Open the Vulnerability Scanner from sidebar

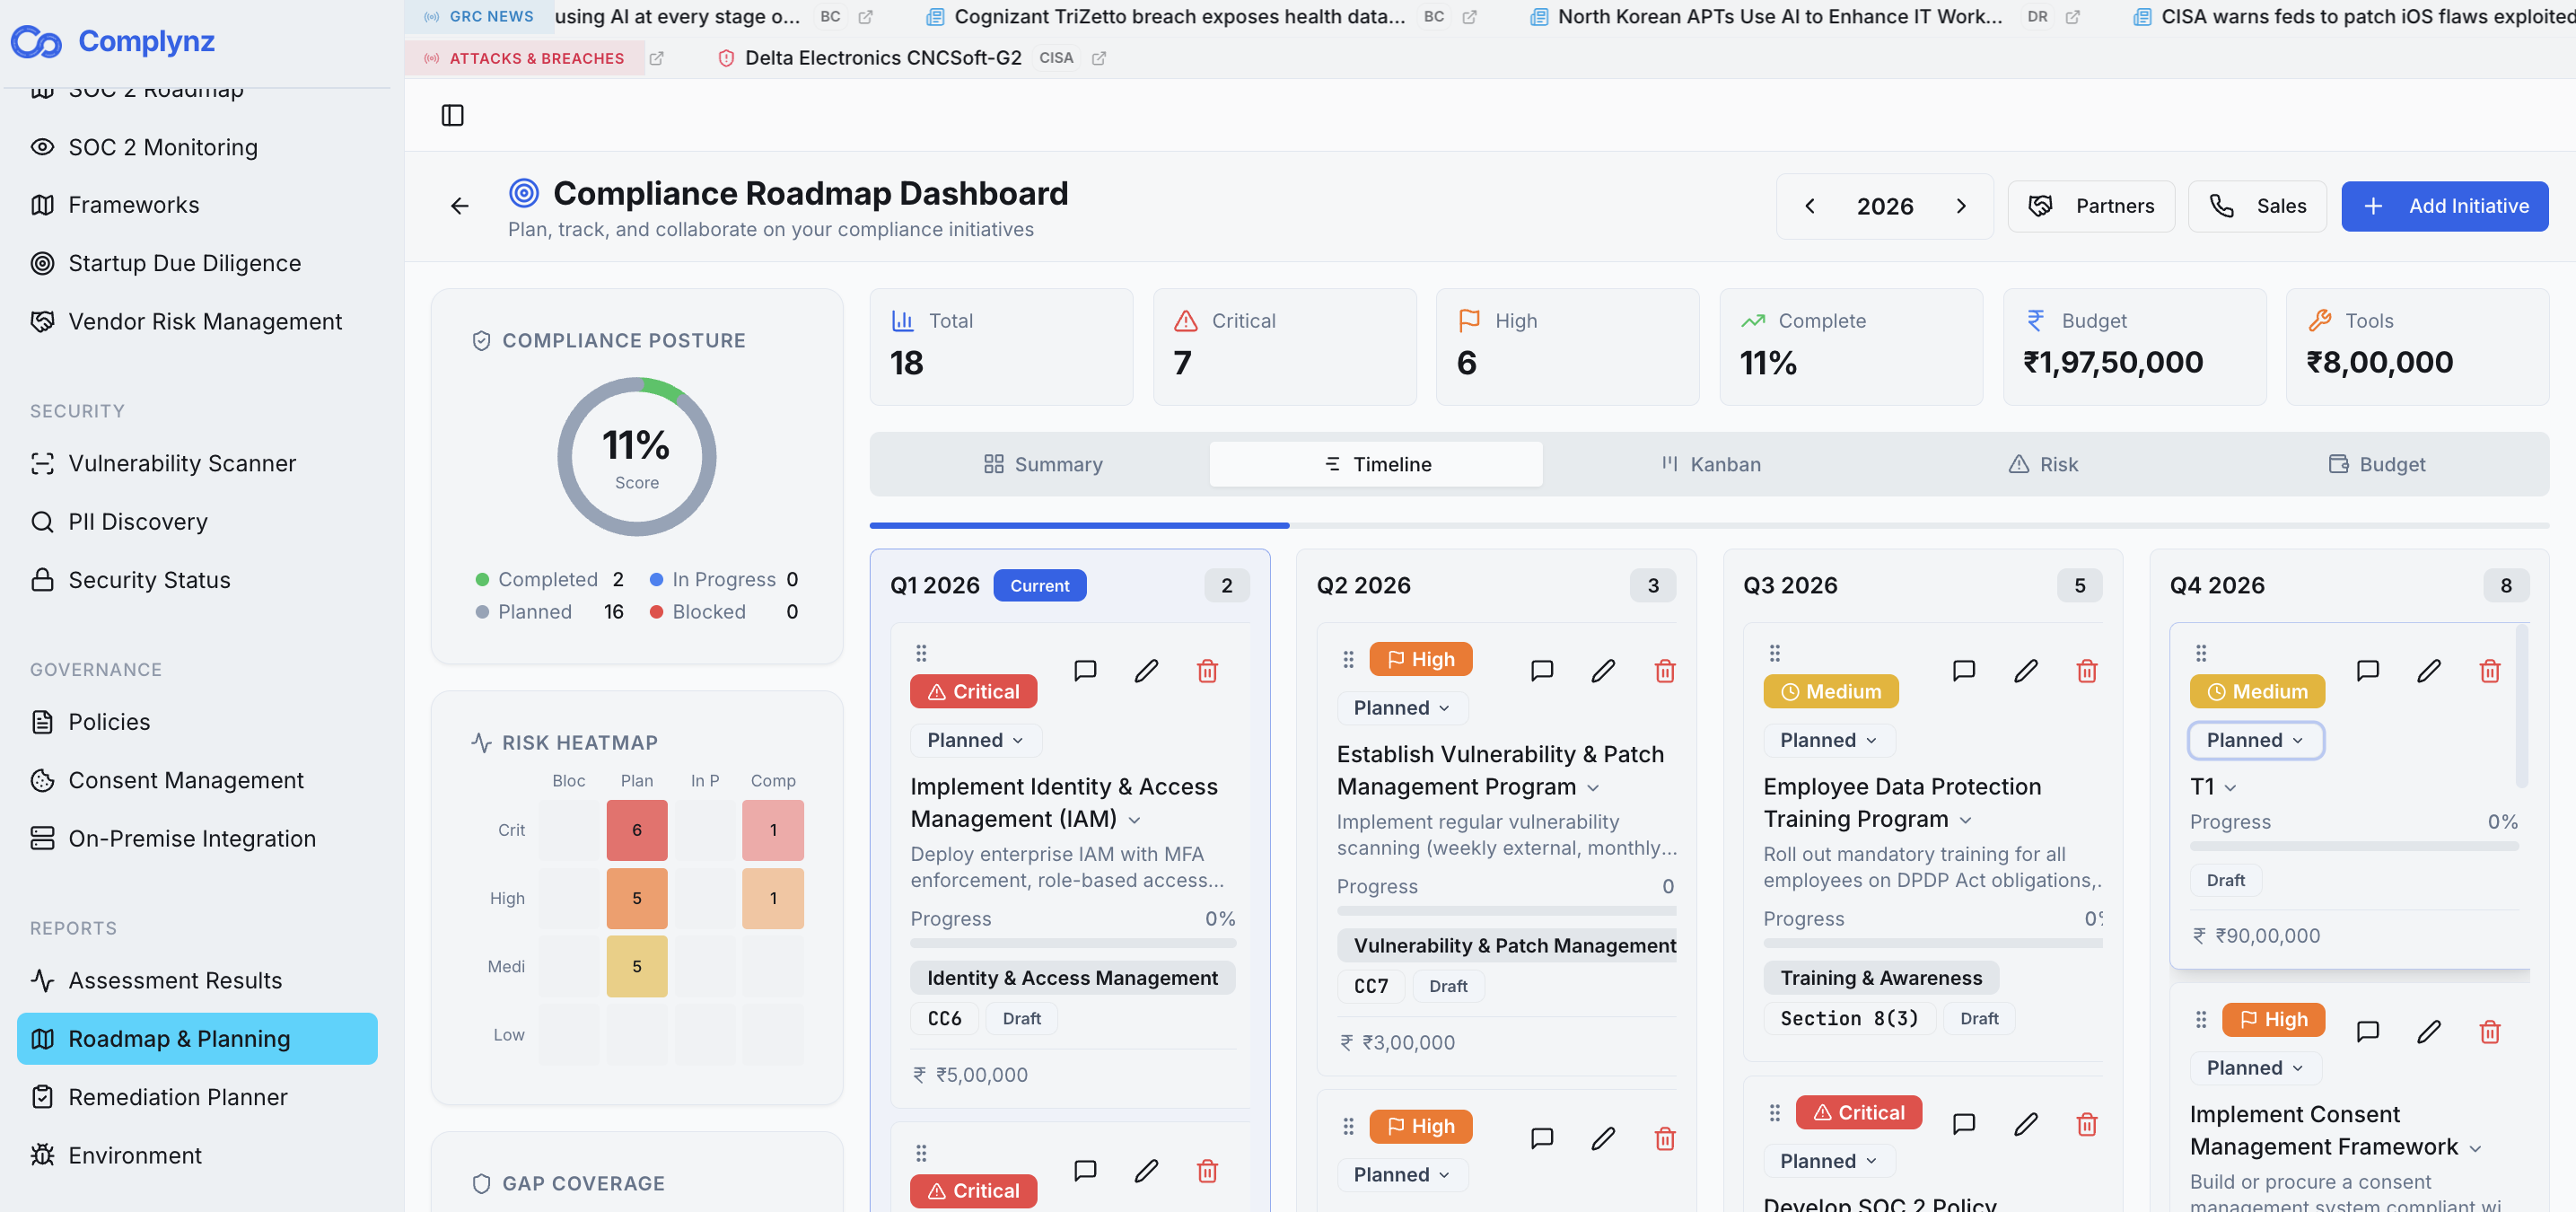182,463
